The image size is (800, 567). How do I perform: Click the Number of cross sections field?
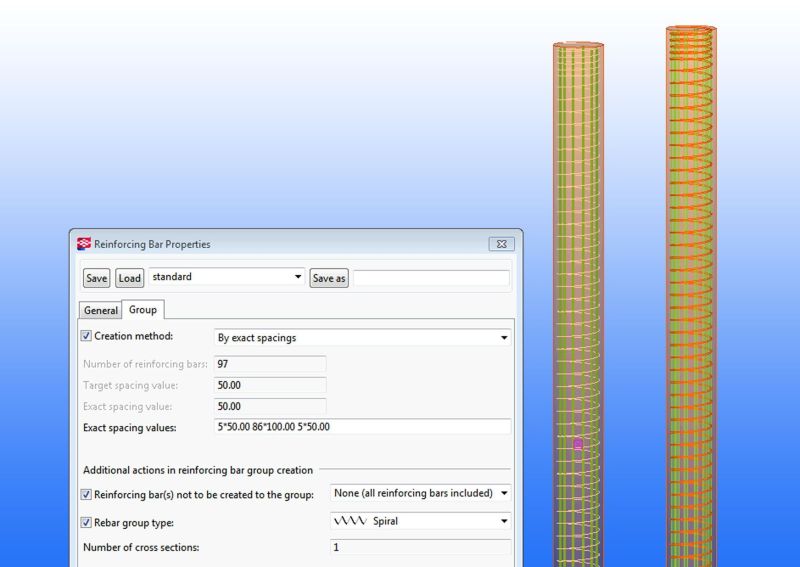point(420,547)
